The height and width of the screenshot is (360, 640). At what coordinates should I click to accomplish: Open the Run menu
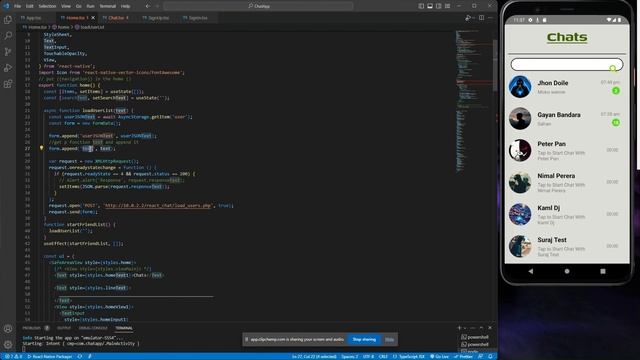point(90,6)
